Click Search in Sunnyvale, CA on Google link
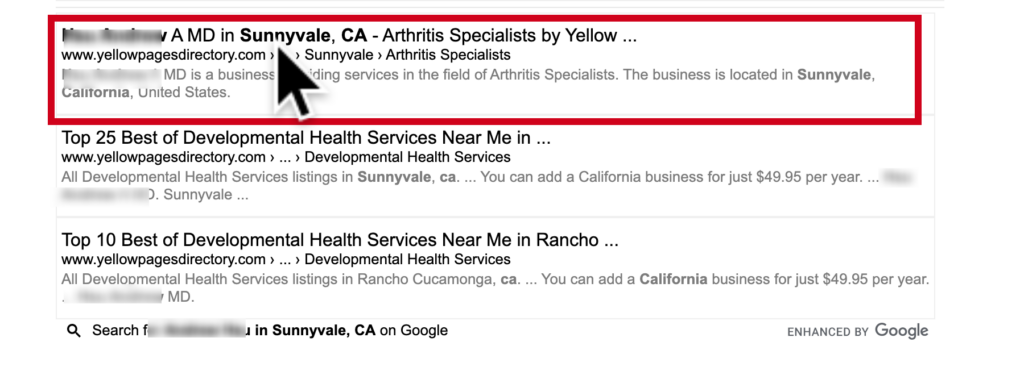Screen dimensions: 1024x375 tap(270, 331)
